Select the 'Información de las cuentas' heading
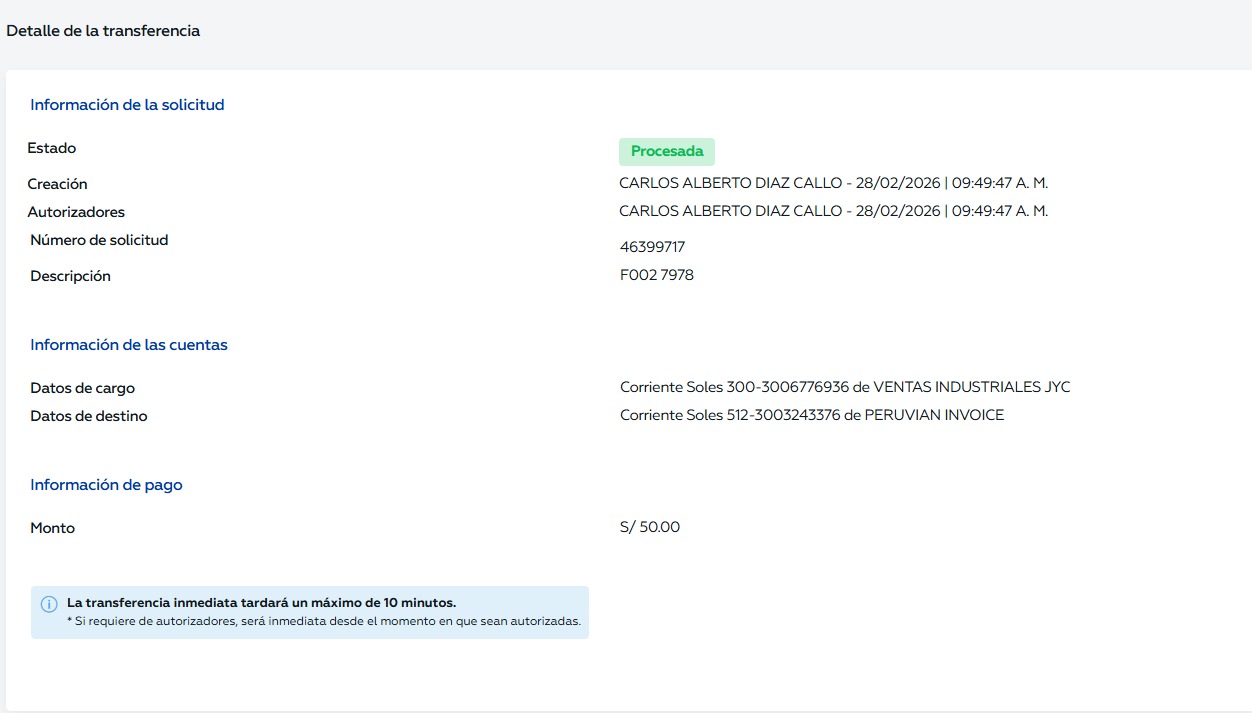The height and width of the screenshot is (713, 1252). (x=129, y=345)
